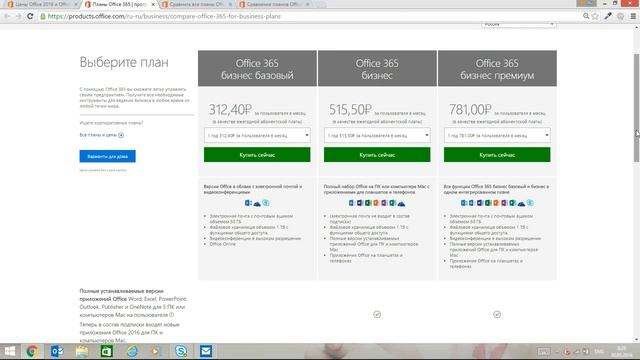Click the 'Office 365 бизнес базовый' header
Image resolution: width=640 pixels, height=360 pixels.
(257, 69)
